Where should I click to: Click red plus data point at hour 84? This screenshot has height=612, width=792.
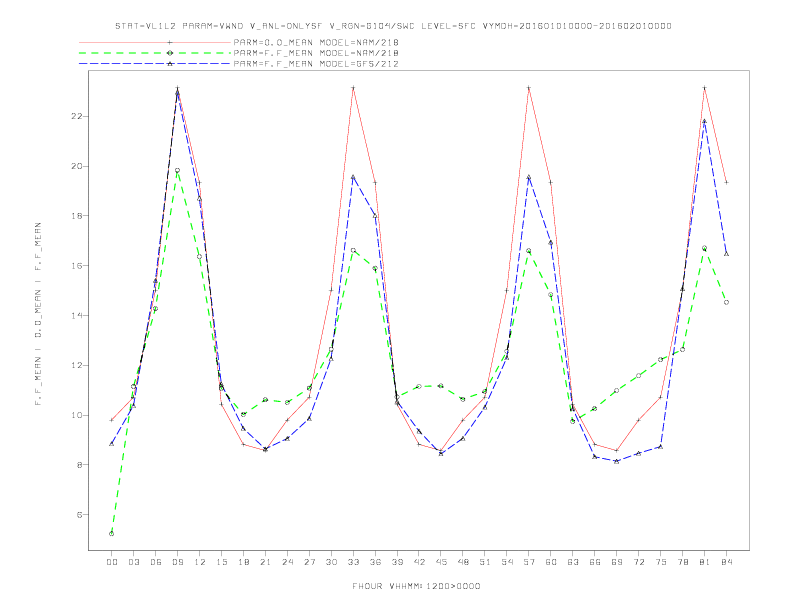click(726, 182)
